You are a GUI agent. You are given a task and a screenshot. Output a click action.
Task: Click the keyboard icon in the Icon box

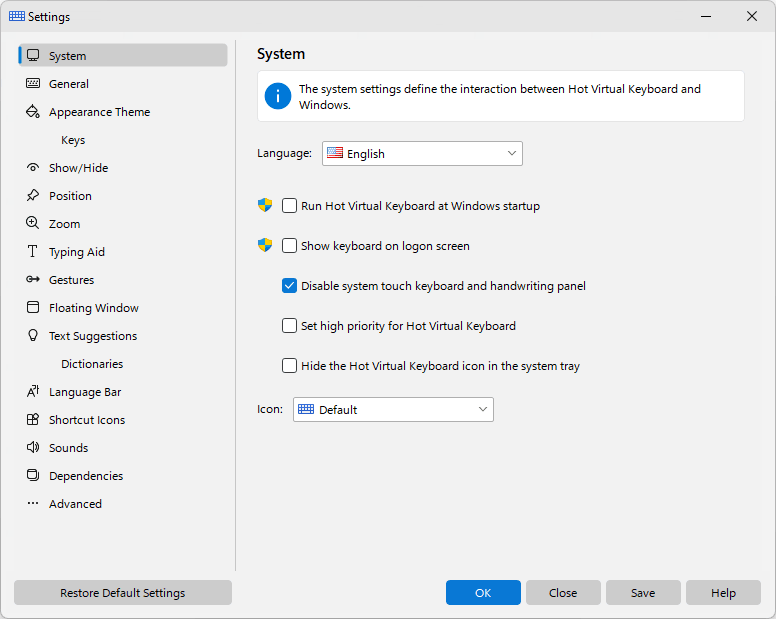tap(306, 409)
